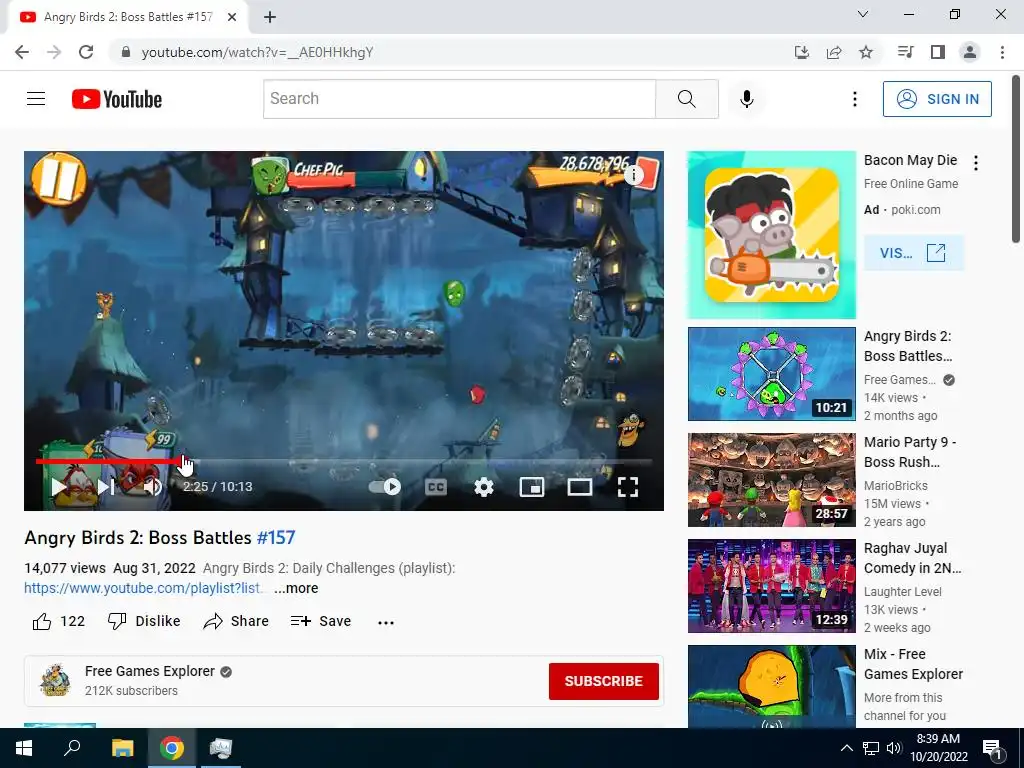Open Mario Party 9 Boss Rush thumbnail
The width and height of the screenshot is (1024, 768).
771,480
